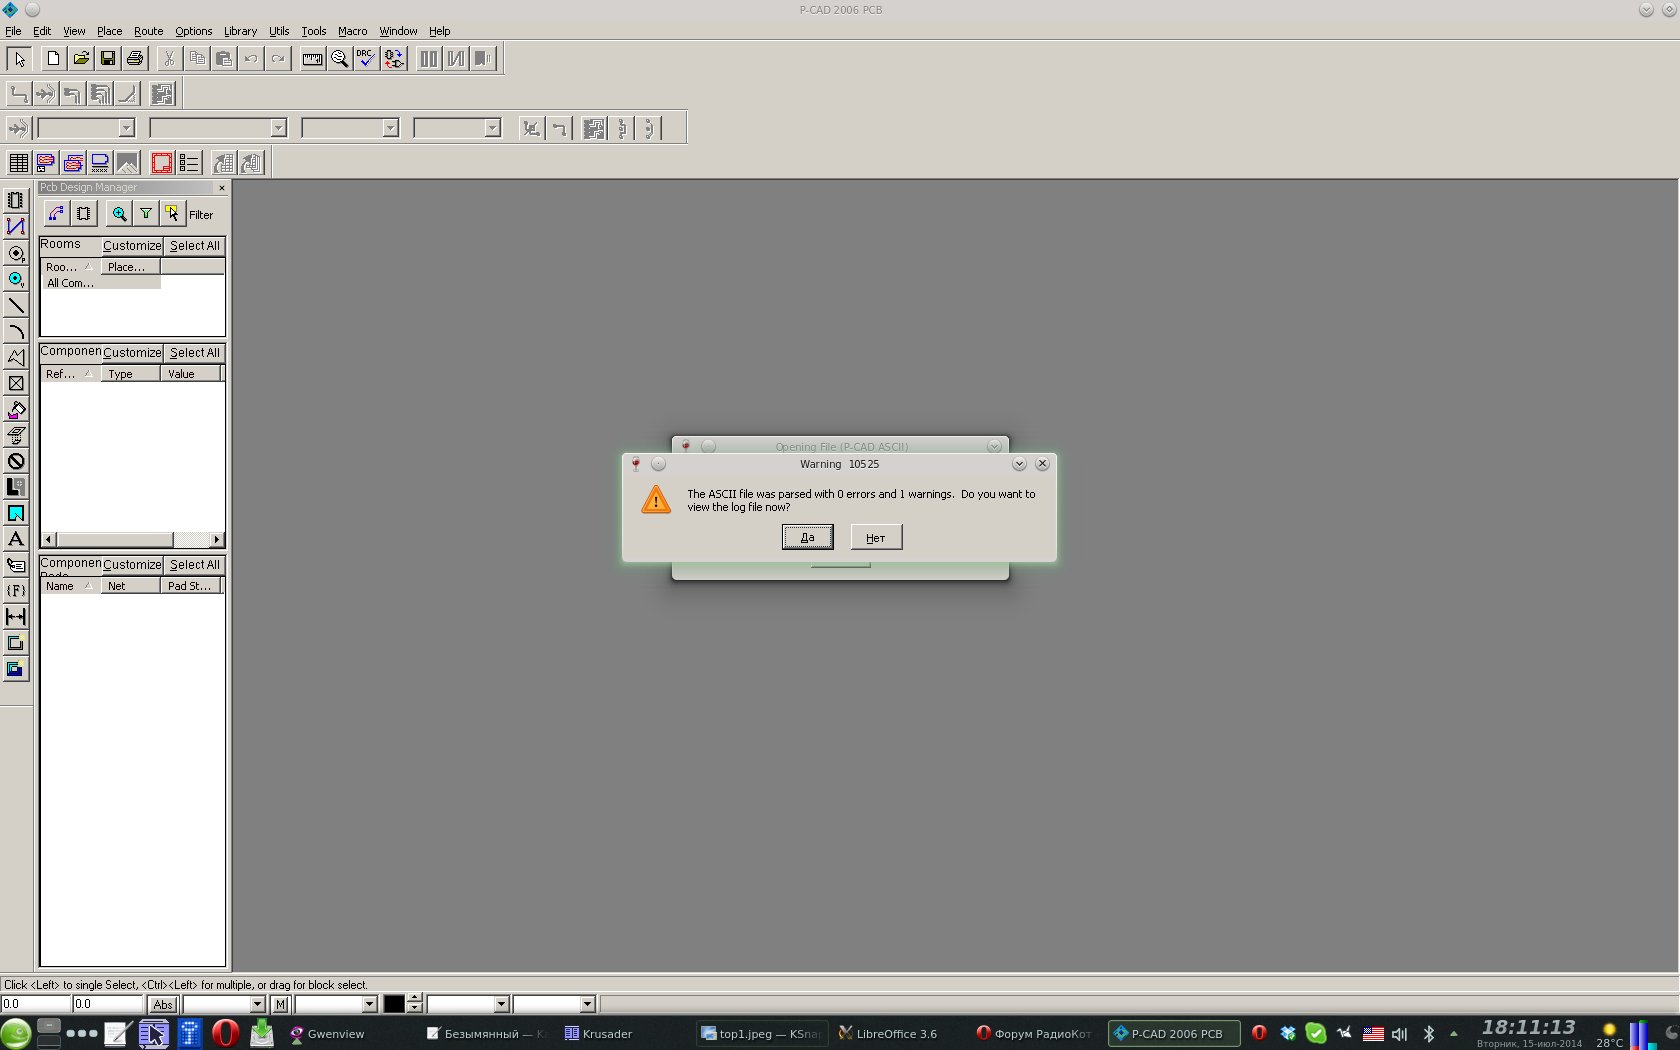1680x1050 pixels.
Task: Click Нет to dismiss the warning
Action: pyautogui.click(x=876, y=537)
